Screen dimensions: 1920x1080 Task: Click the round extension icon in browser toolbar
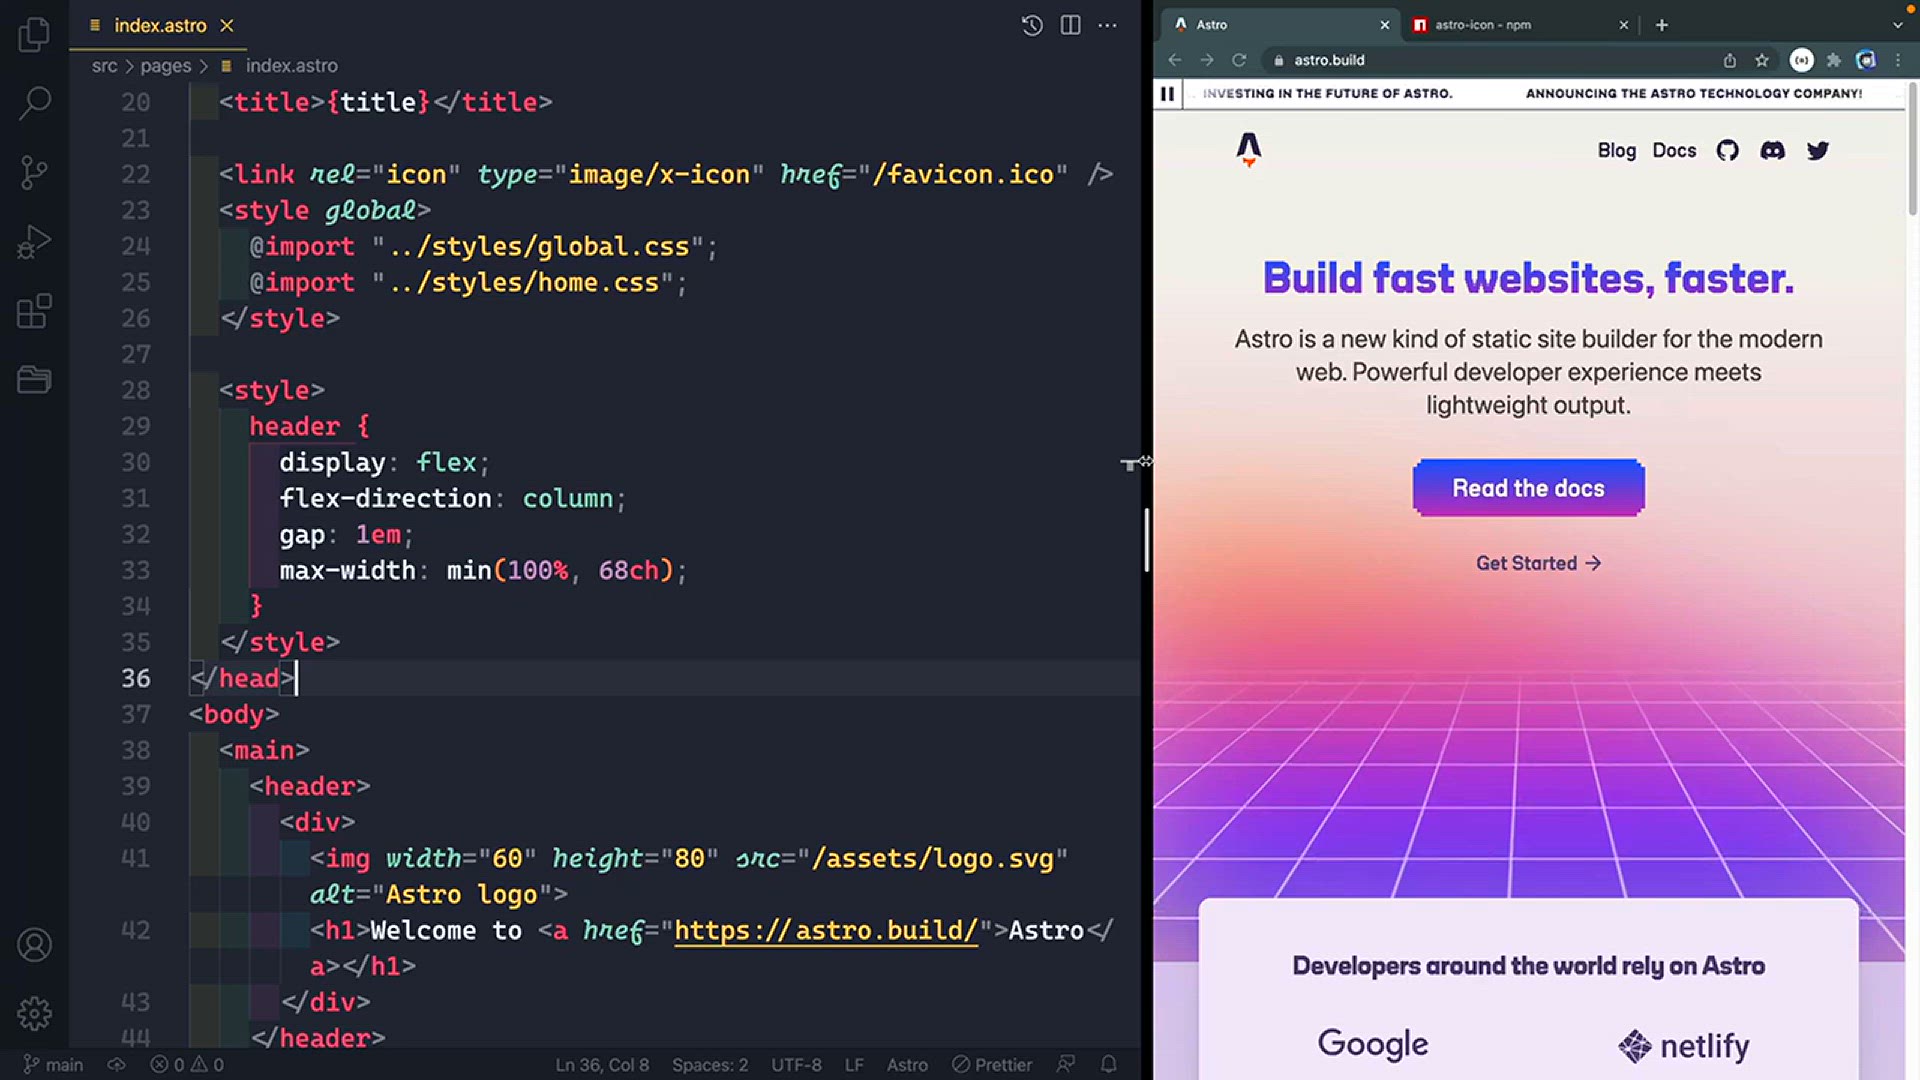point(1802,60)
